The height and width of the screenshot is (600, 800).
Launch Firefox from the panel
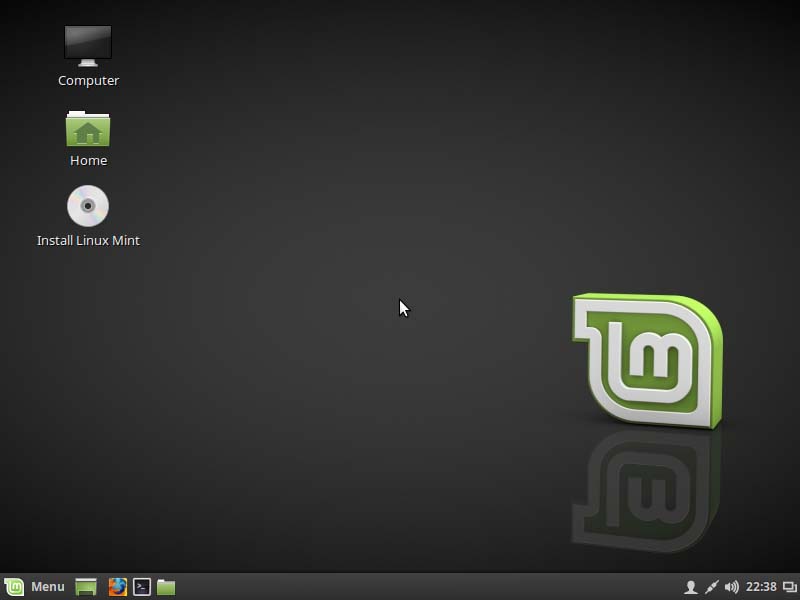tap(118, 587)
